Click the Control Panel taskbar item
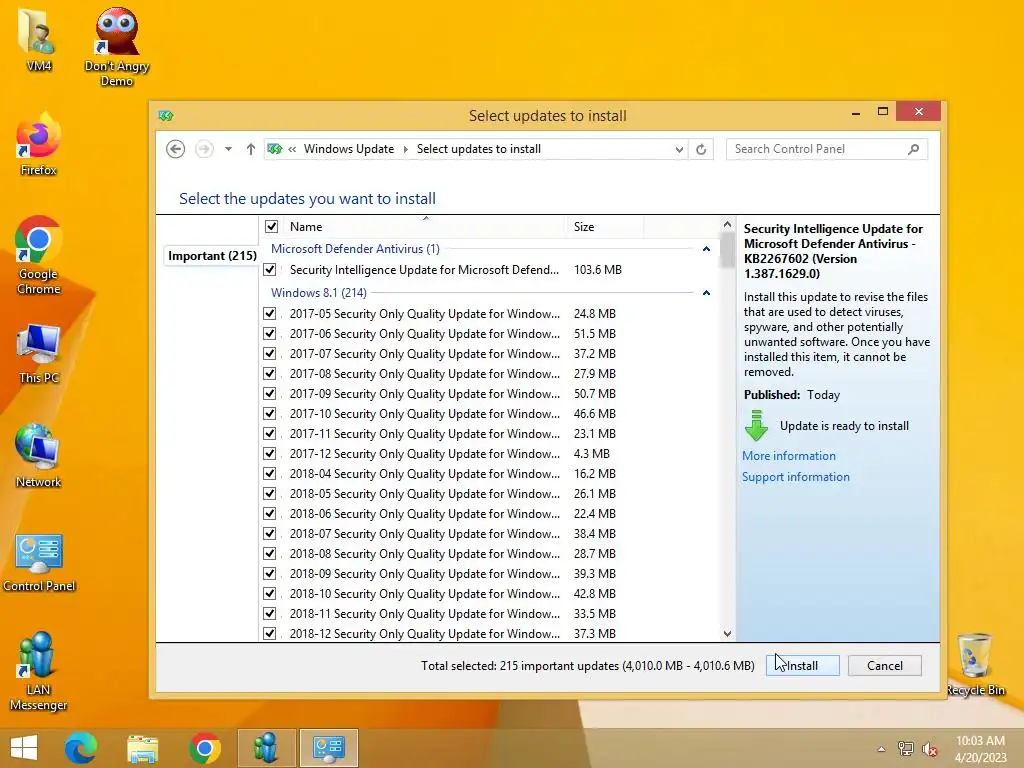Image resolution: width=1024 pixels, height=768 pixels. coord(328,748)
